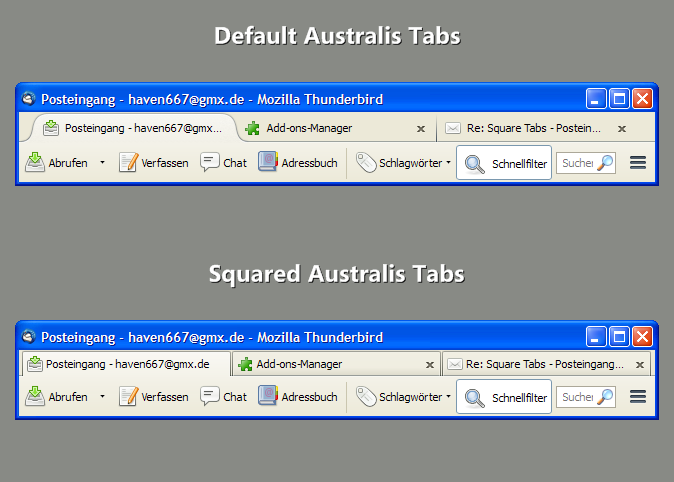
Task: Click Verfassen label in Squared window
Action: pyautogui.click(x=165, y=397)
